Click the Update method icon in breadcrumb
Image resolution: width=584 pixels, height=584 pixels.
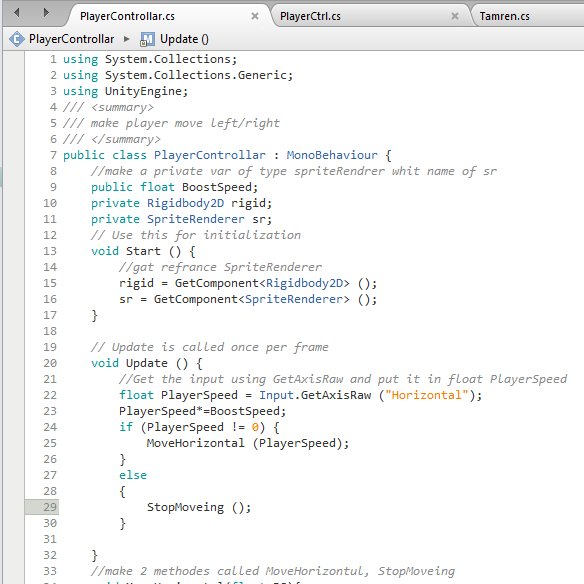(147, 39)
